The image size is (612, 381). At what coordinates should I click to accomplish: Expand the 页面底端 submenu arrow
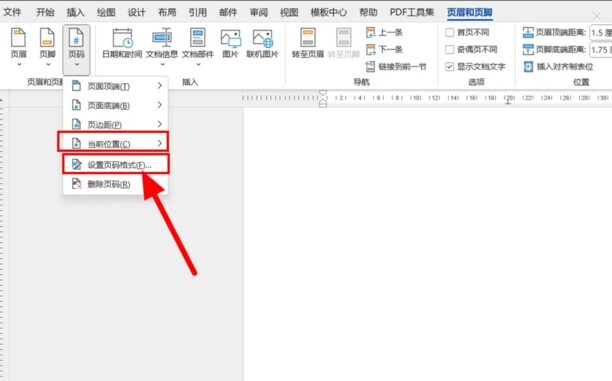click(x=160, y=105)
